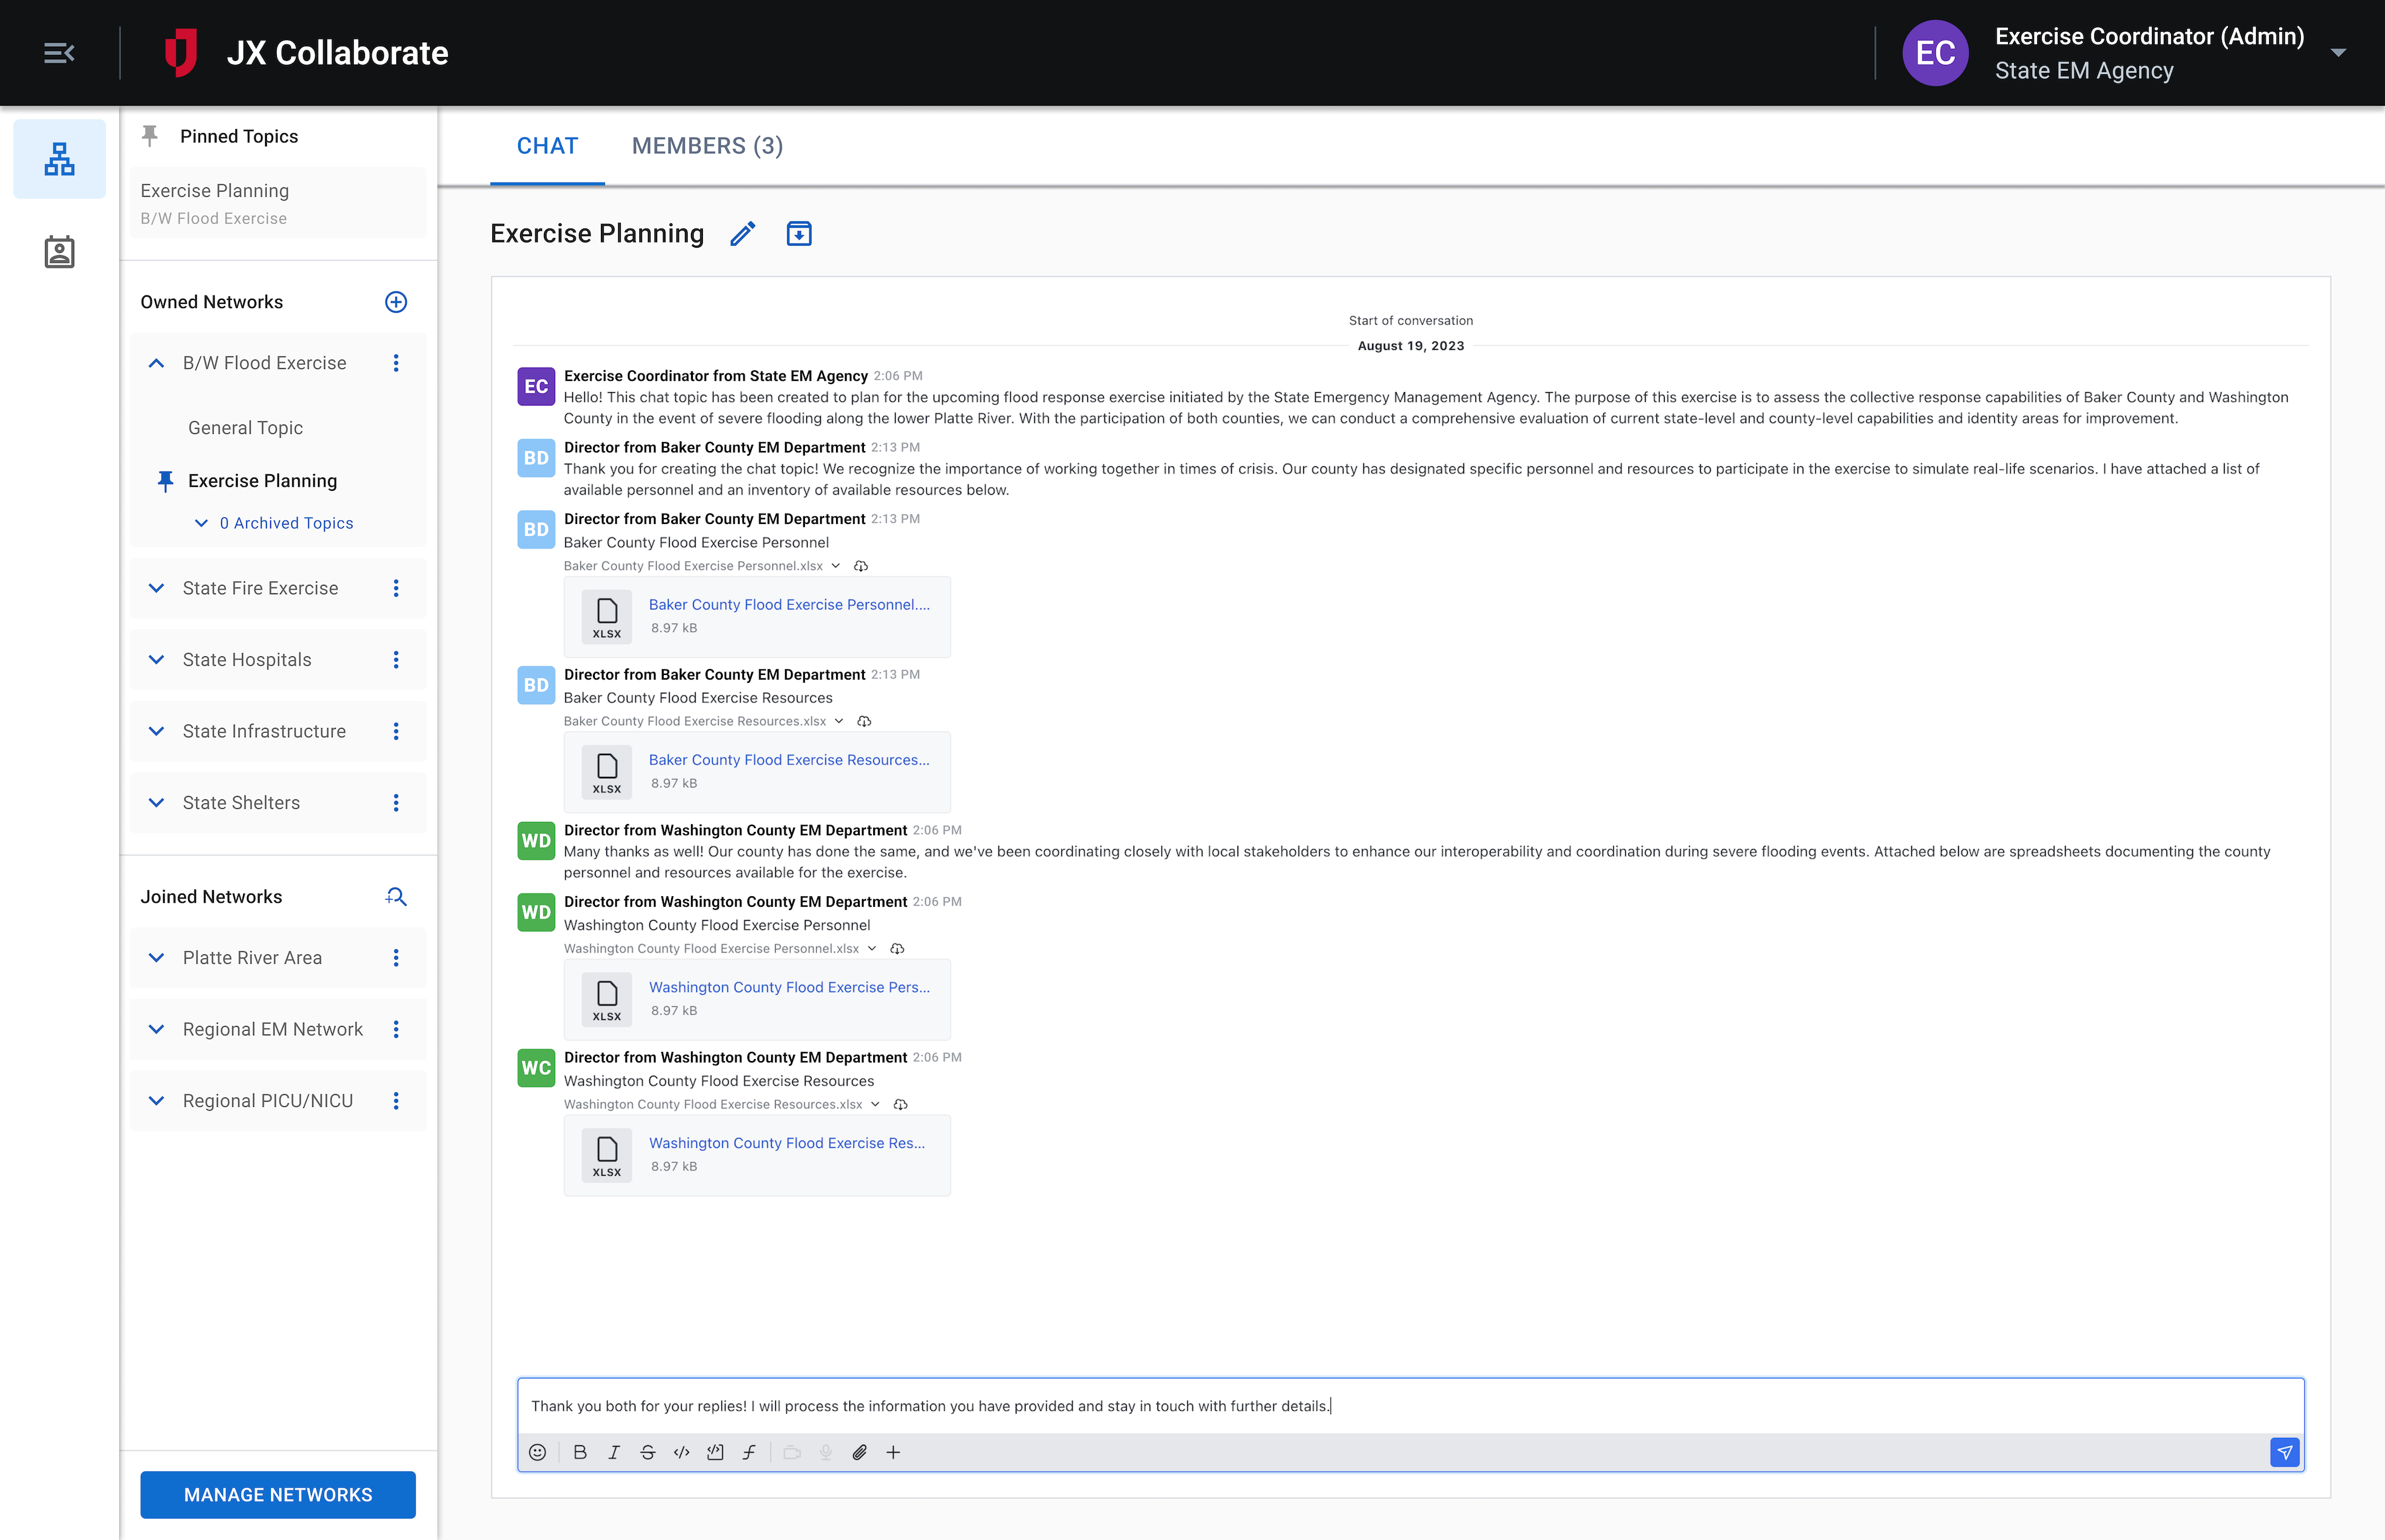The image size is (2385, 1540).
Task: Open the contacts icon in the left rail
Action: [59, 252]
